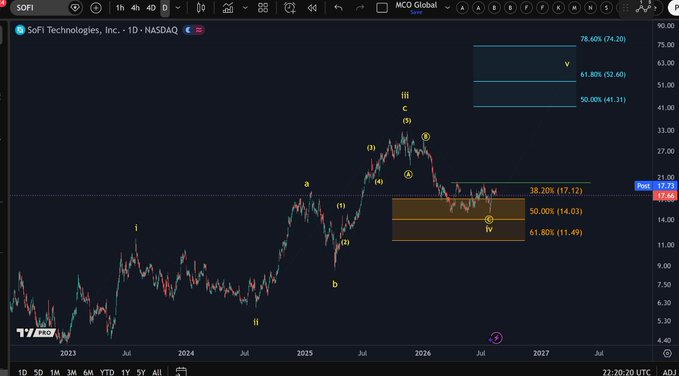Open the Indicators panel

(x=228, y=8)
